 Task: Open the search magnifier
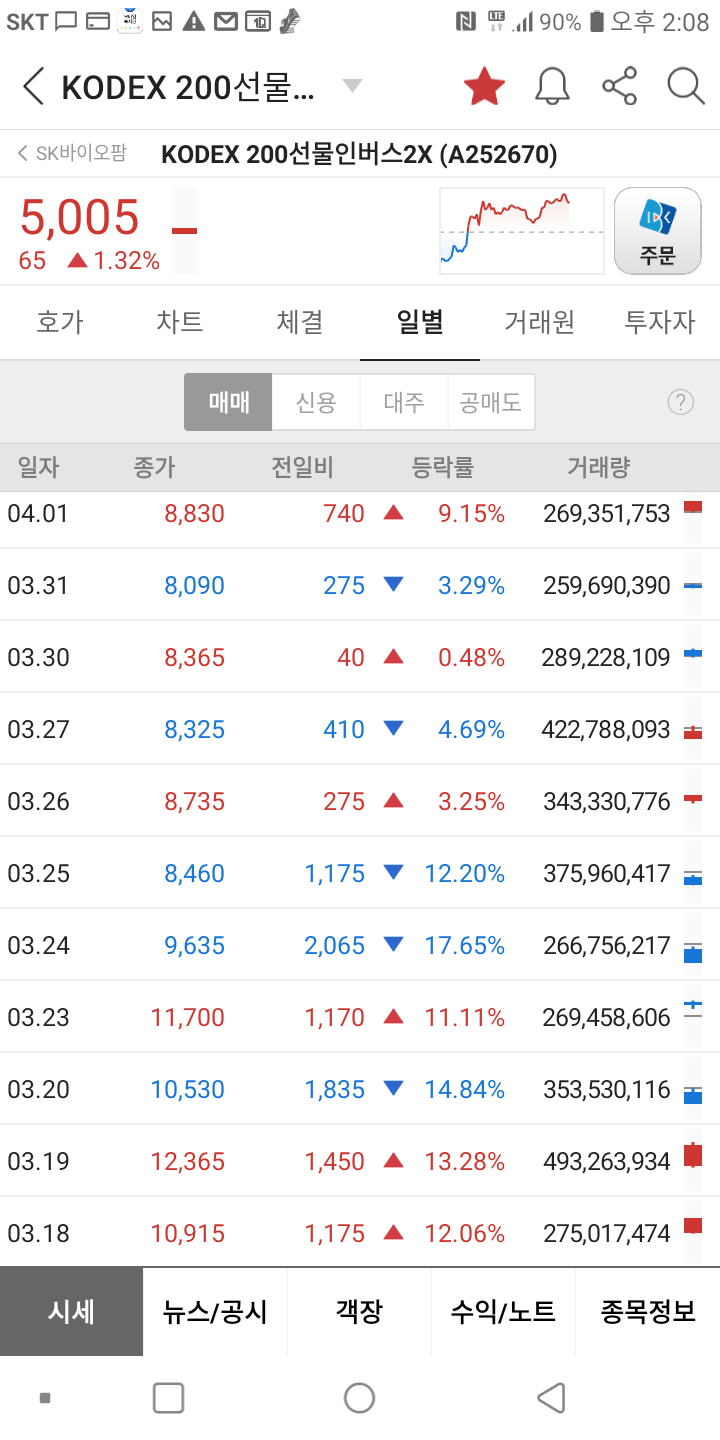[686, 87]
